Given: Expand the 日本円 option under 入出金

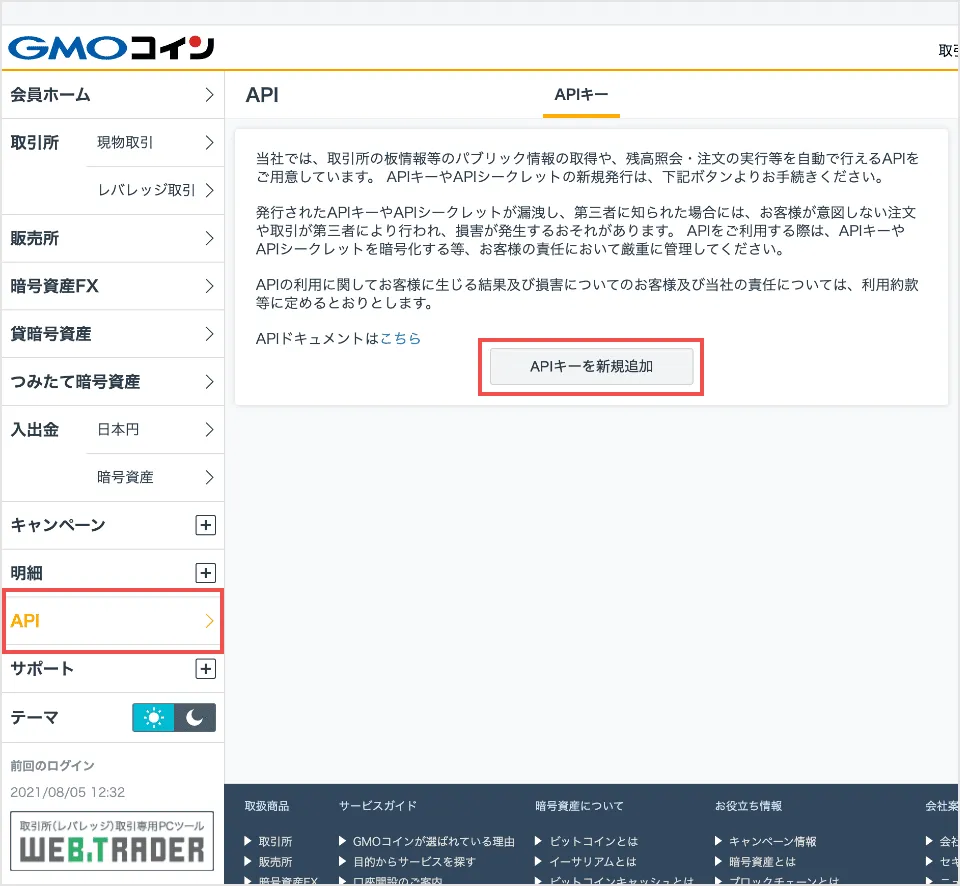Looking at the screenshot, I should (152, 429).
